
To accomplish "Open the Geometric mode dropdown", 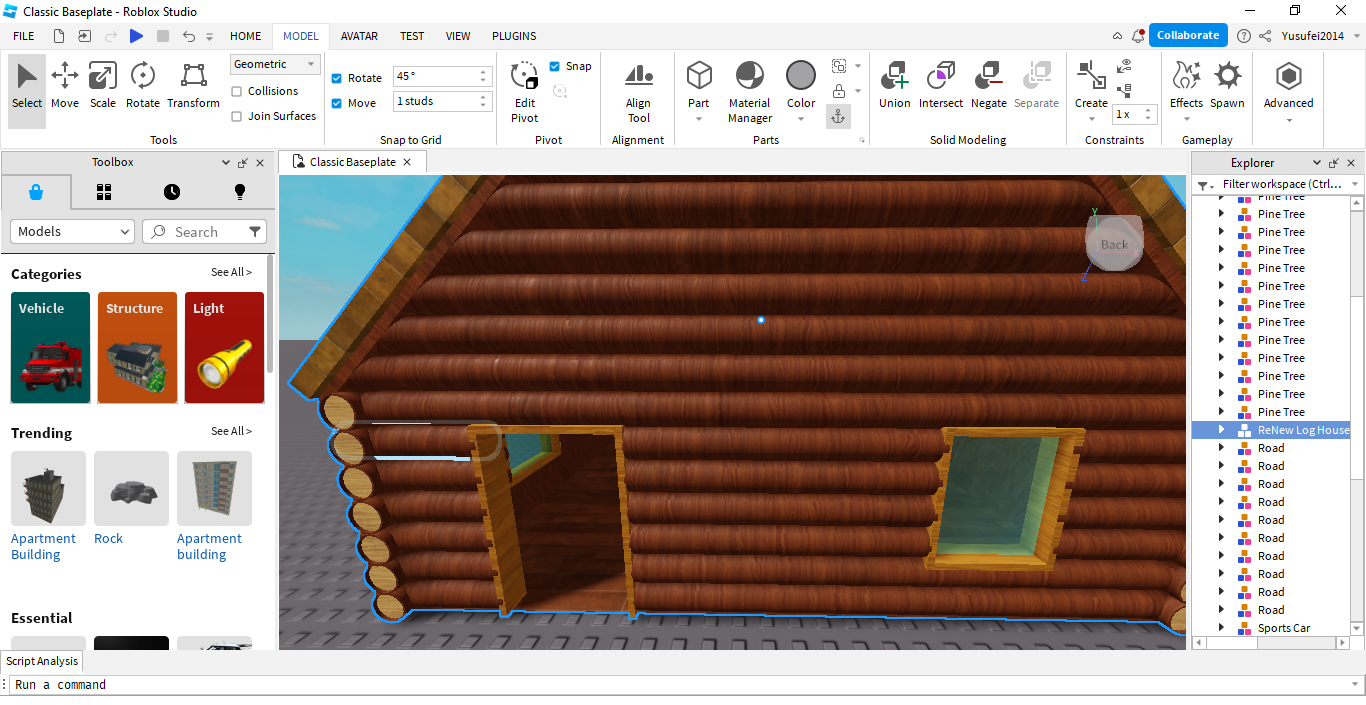I will tap(275, 64).
